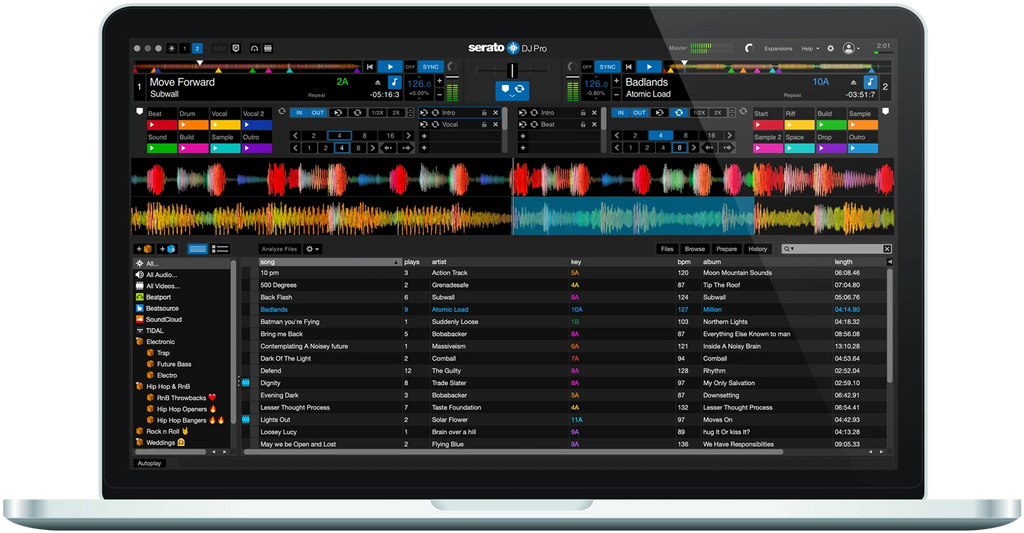Viewport: 1024px width, 533px height.
Task: Click the Analyze Files button
Action: [279, 249]
